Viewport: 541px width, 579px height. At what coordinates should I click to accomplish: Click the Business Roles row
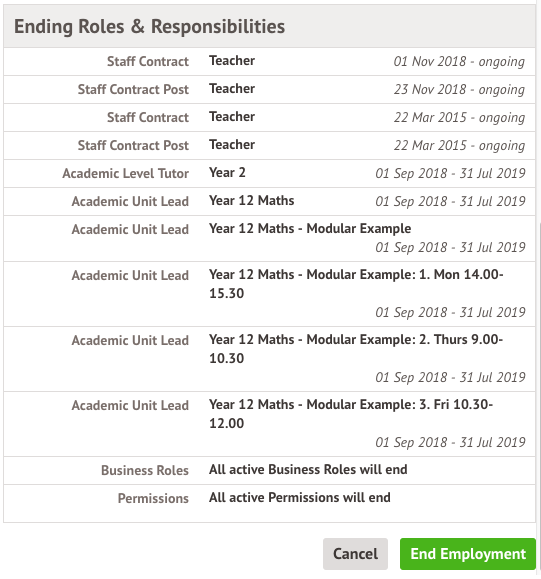tap(270, 470)
